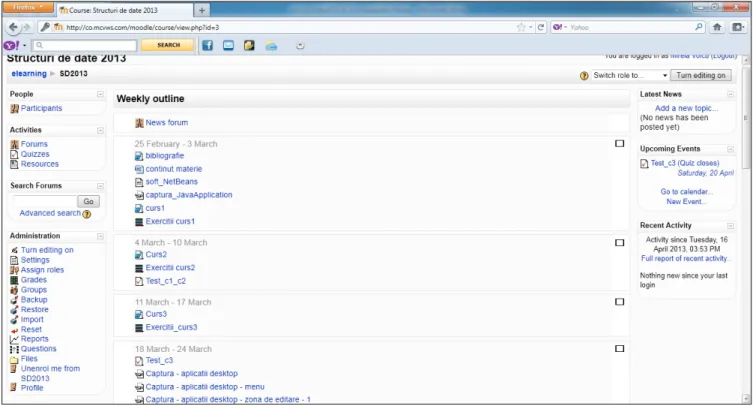This screenshot has width=753, height=406.
Task: Click the Turn editing on button
Action: [701, 75]
